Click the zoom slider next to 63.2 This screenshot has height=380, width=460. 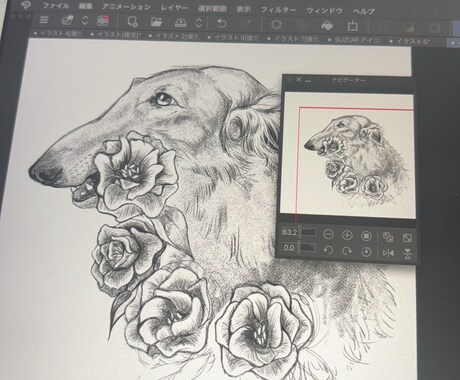coord(307,232)
